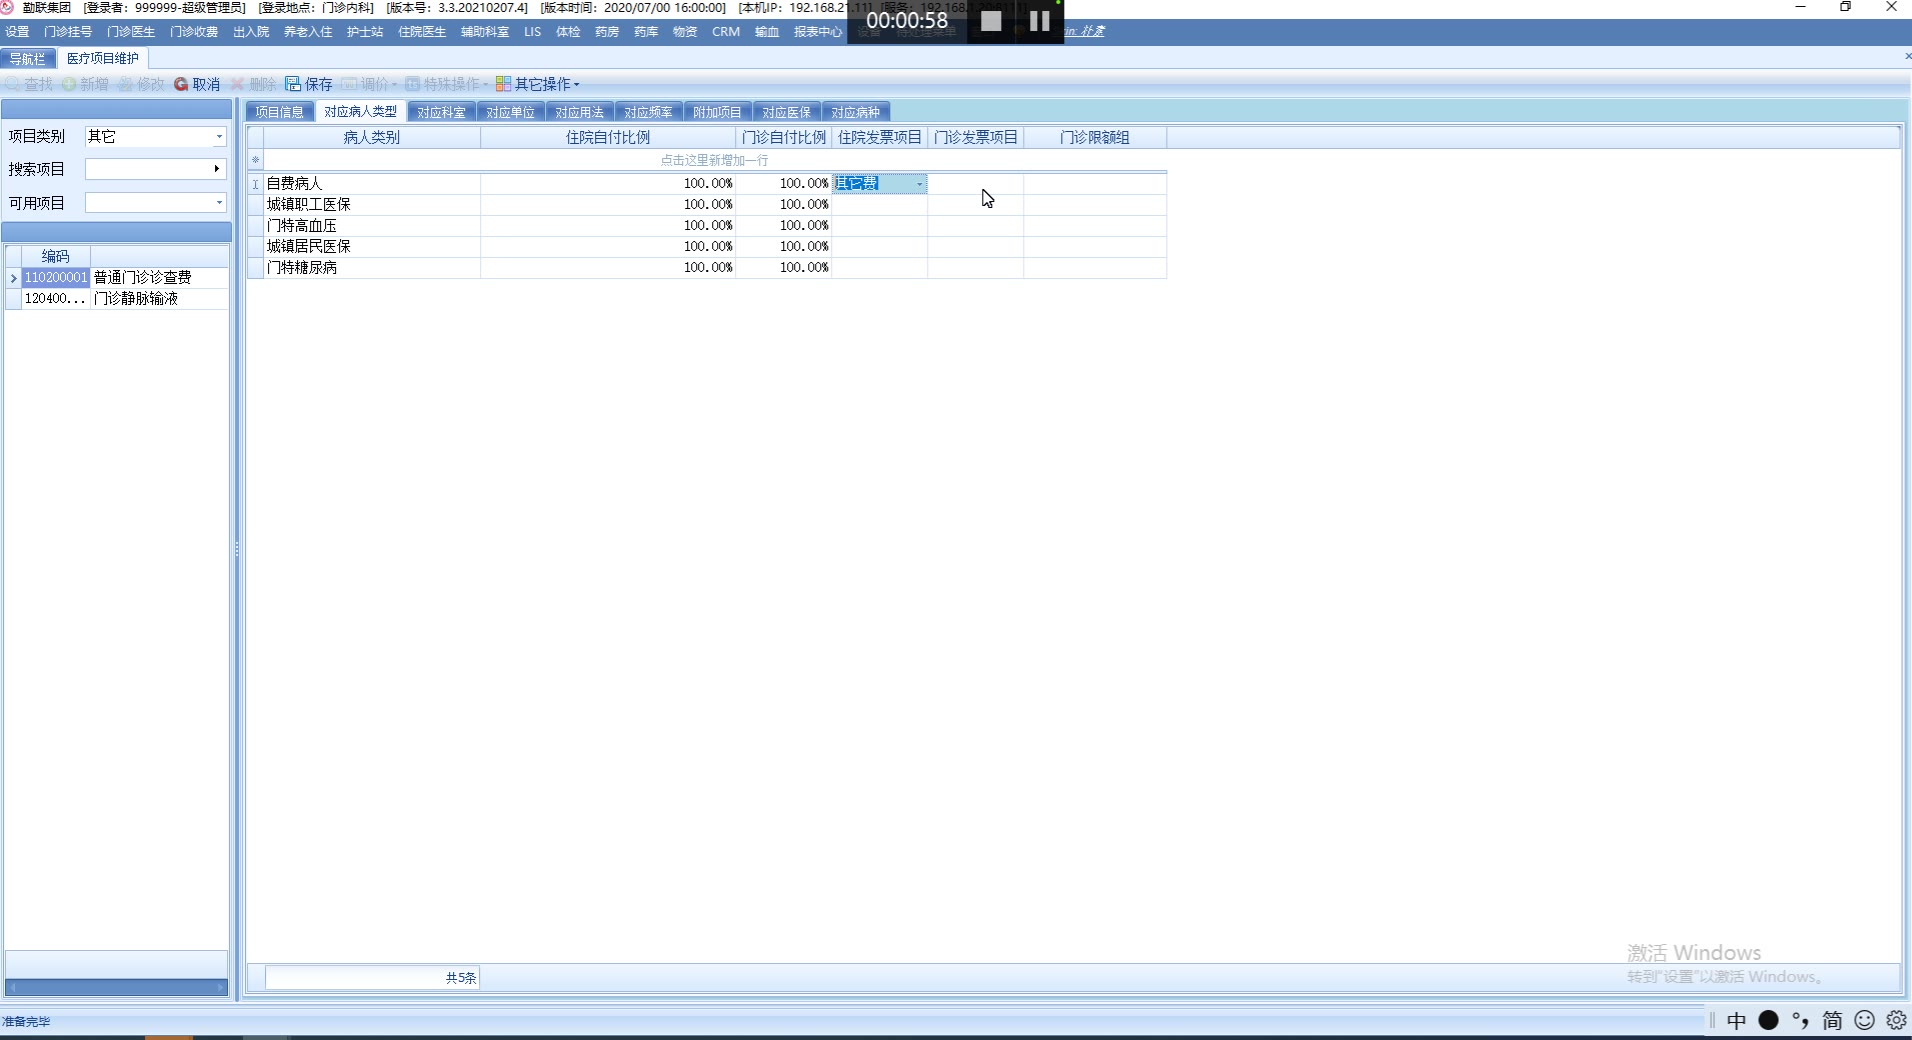Click the 删除 delete toolbar button
This screenshot has width=1912, height=1040.
click(254, 84)
